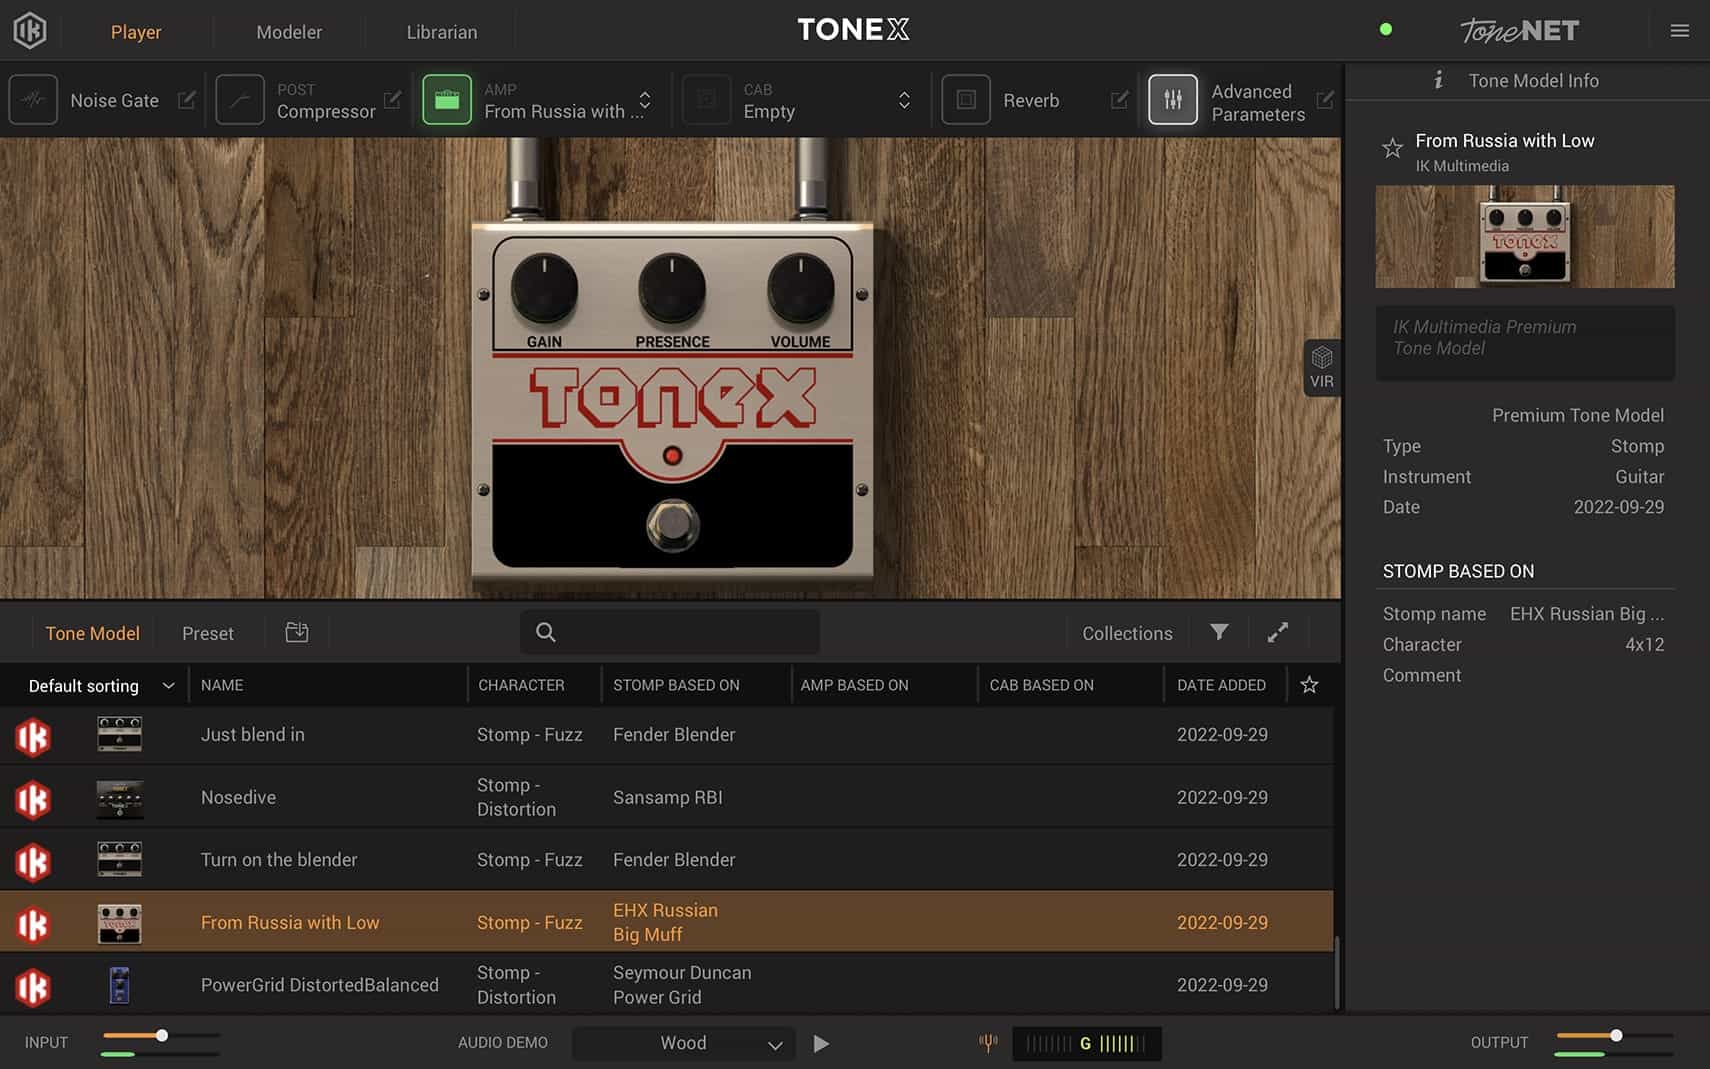The image size is (1710, 1069).
Task: Play the audio demo
Action: 821,1043
